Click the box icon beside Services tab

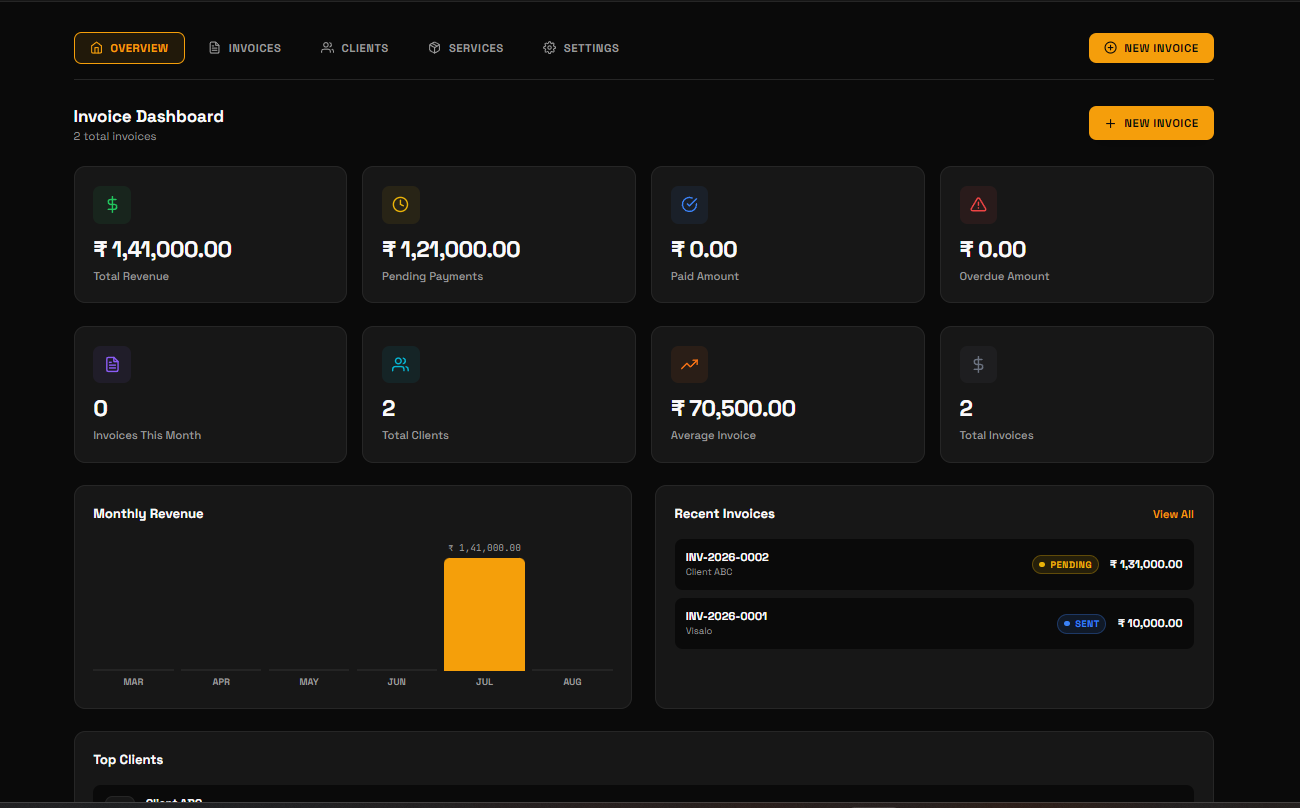click(x=434, y=48)
